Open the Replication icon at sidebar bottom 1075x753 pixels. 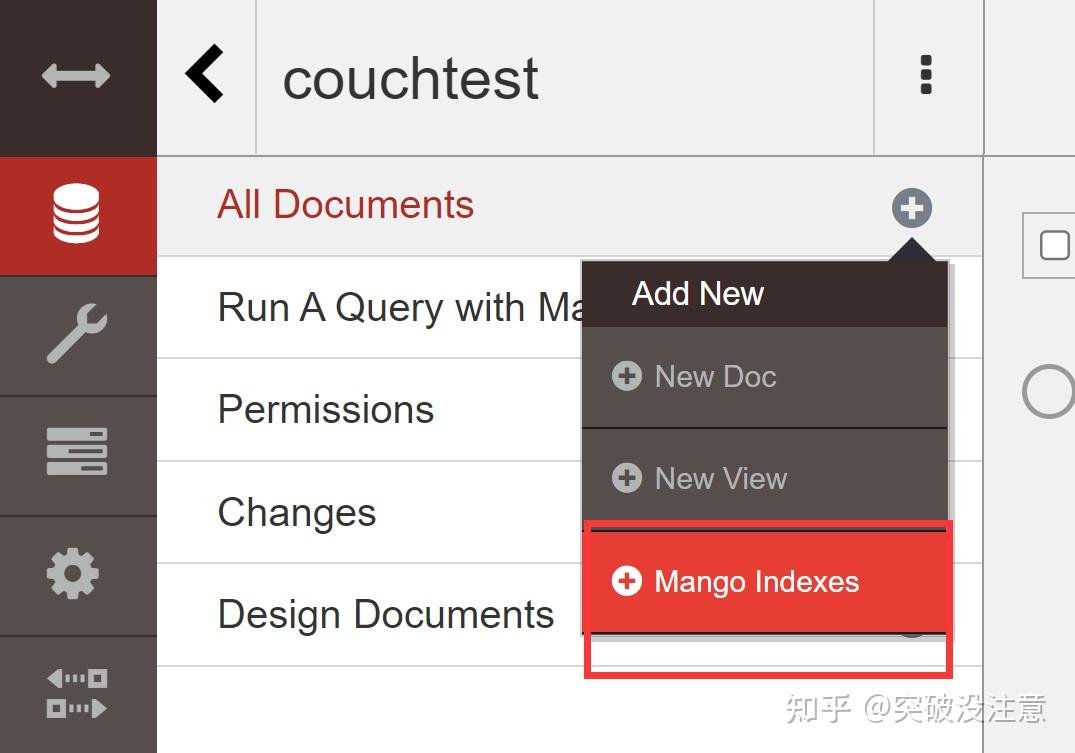(x=78, y=692)
